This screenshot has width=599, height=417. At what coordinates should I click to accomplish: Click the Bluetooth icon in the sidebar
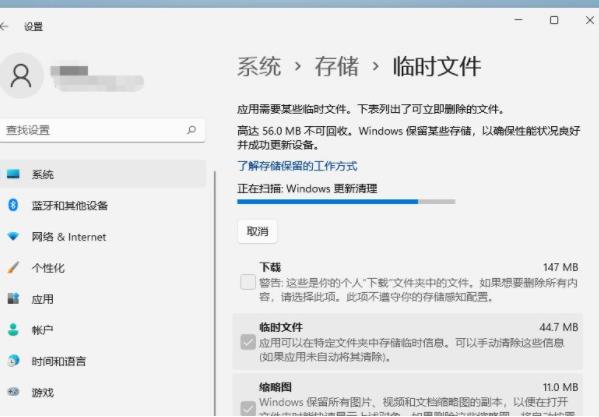tap(13, 205)
